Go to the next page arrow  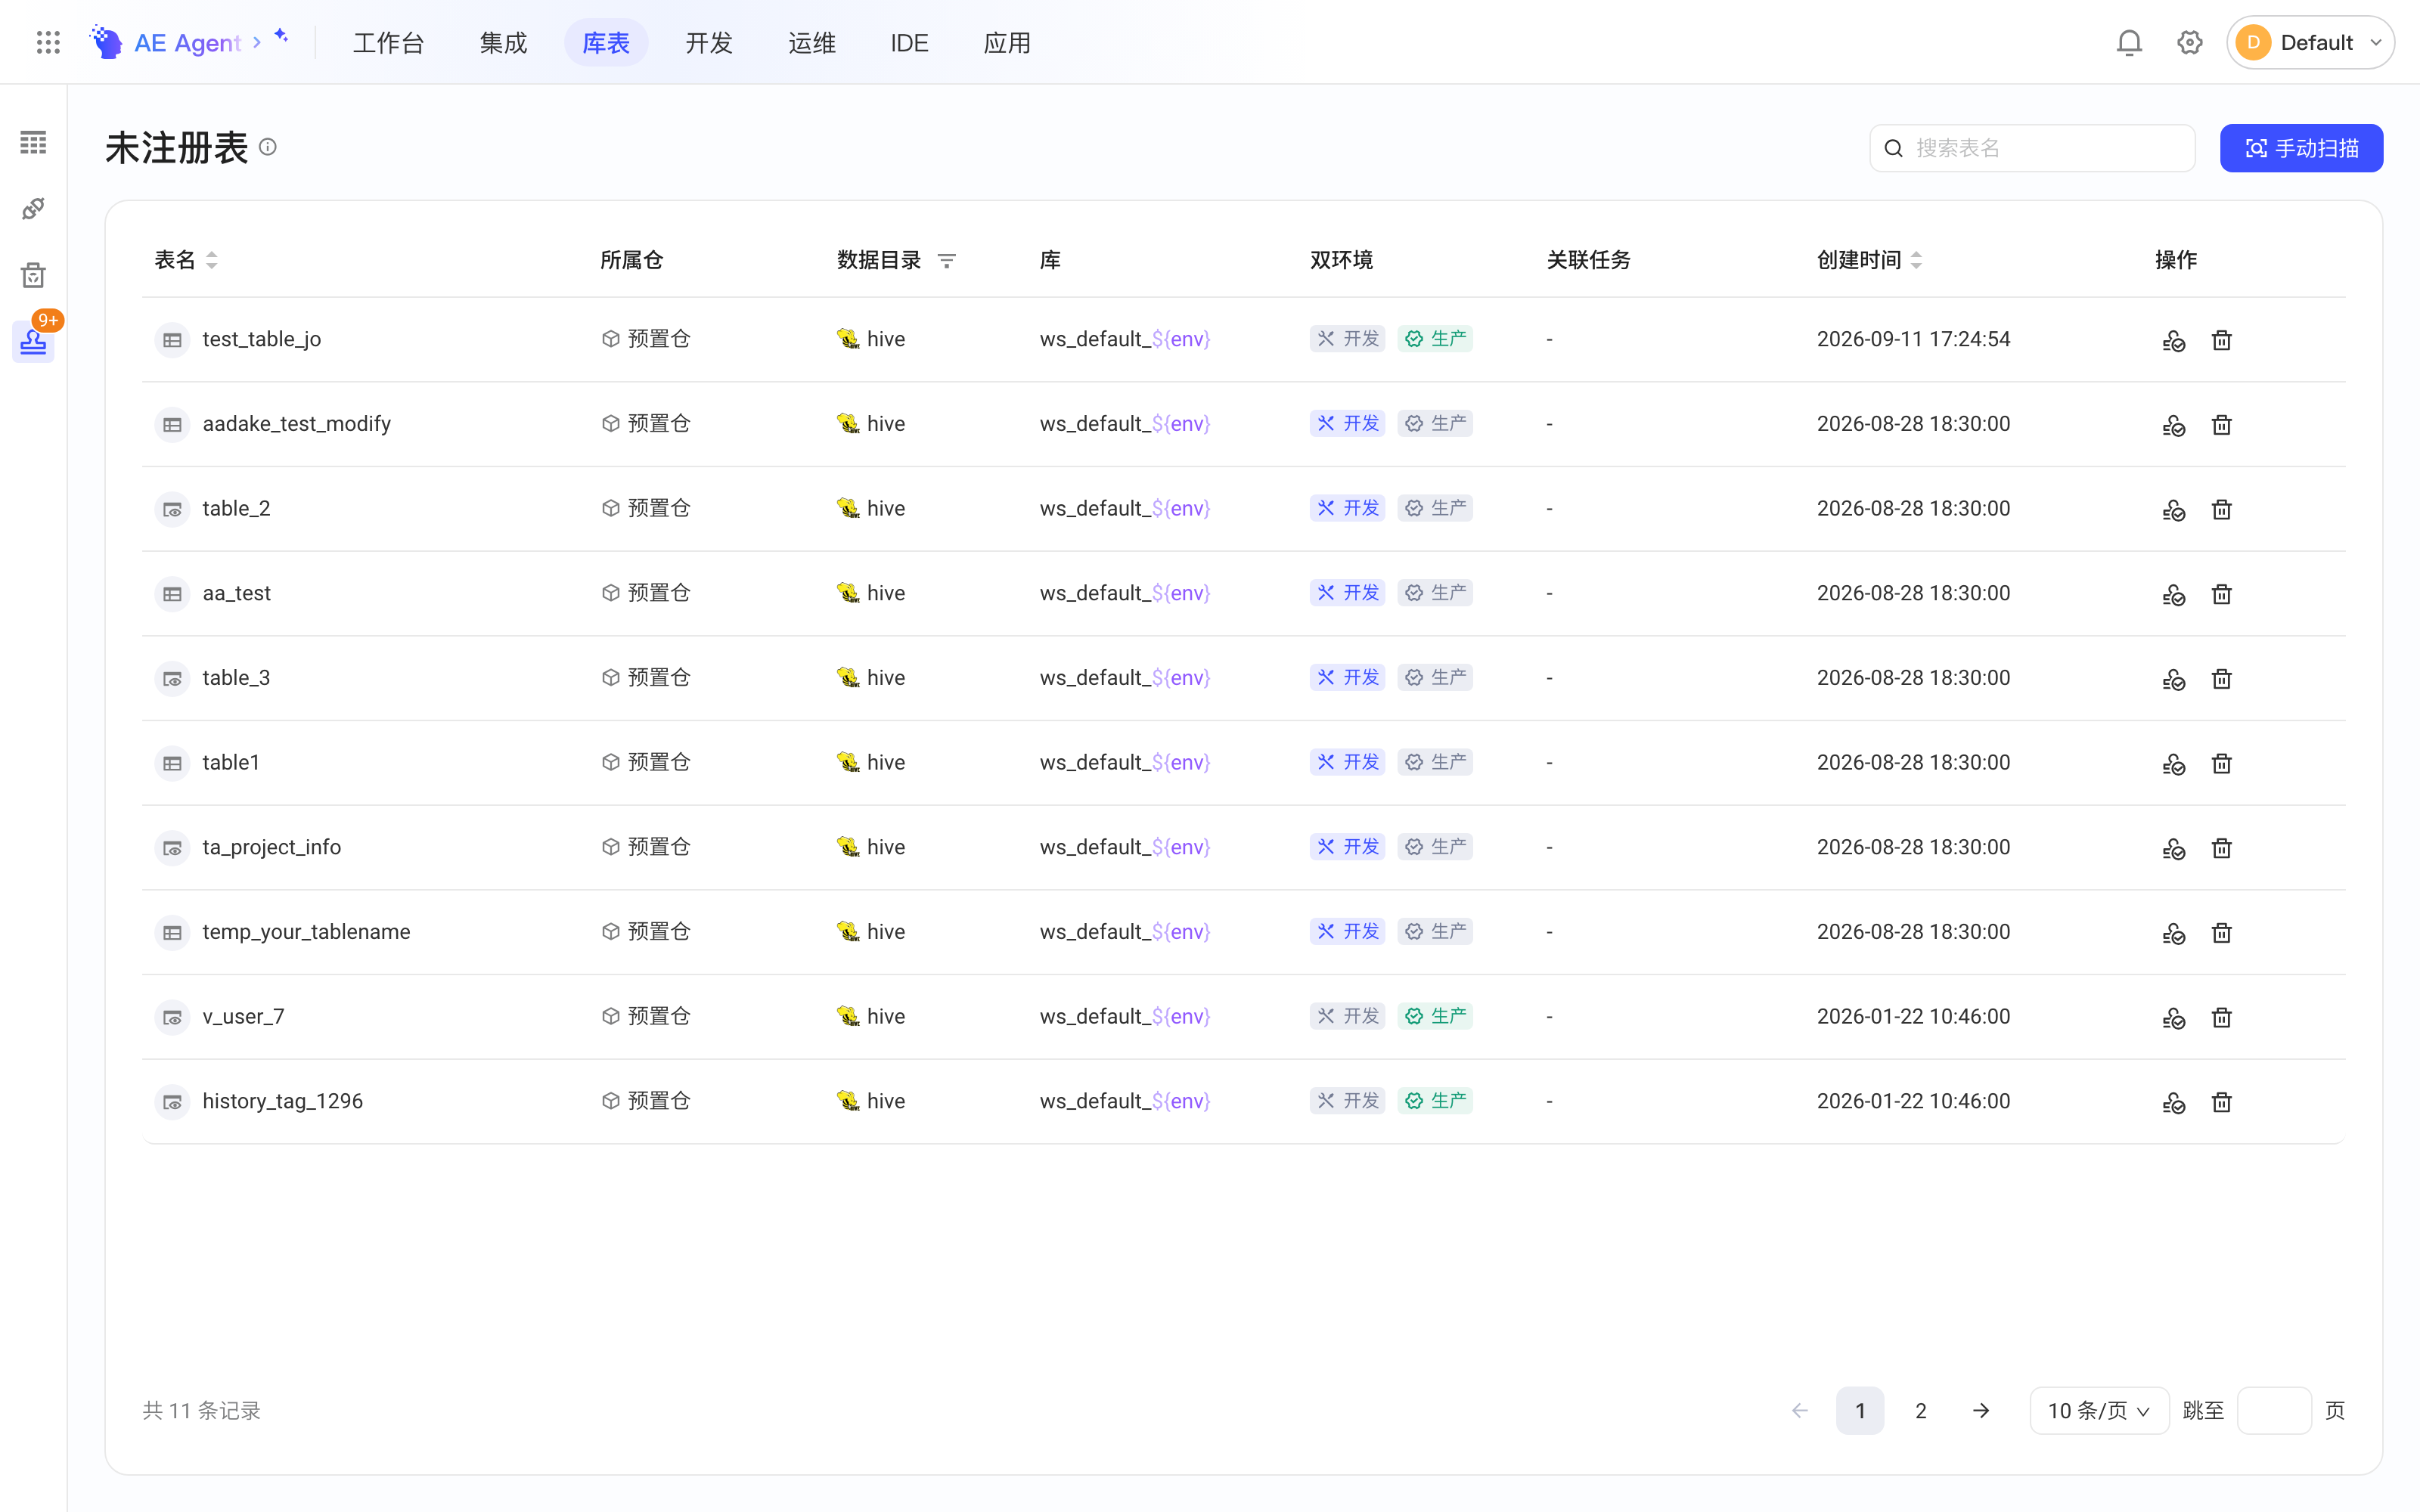click(1981, 1410)
